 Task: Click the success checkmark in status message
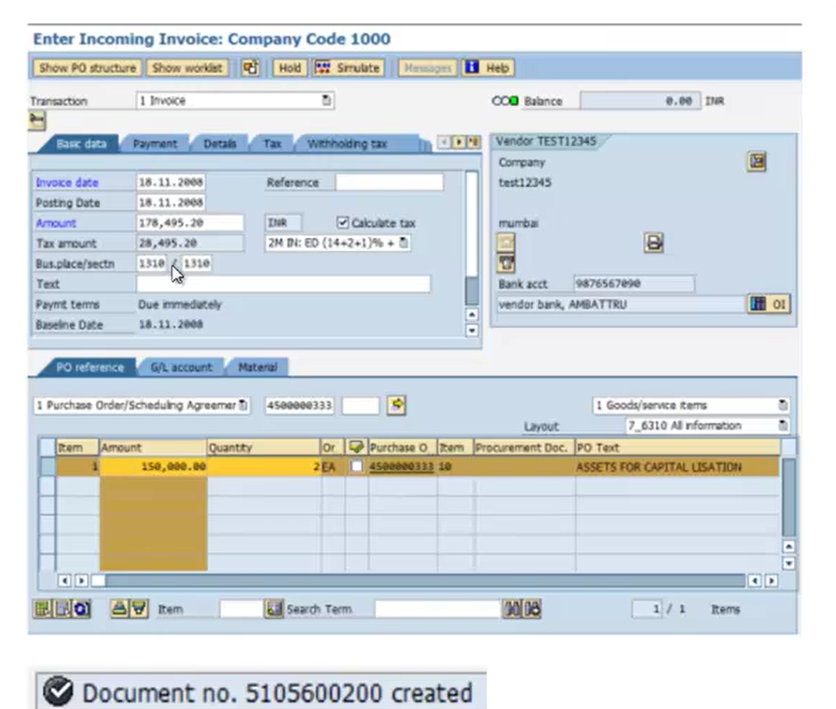coord(58,691)
